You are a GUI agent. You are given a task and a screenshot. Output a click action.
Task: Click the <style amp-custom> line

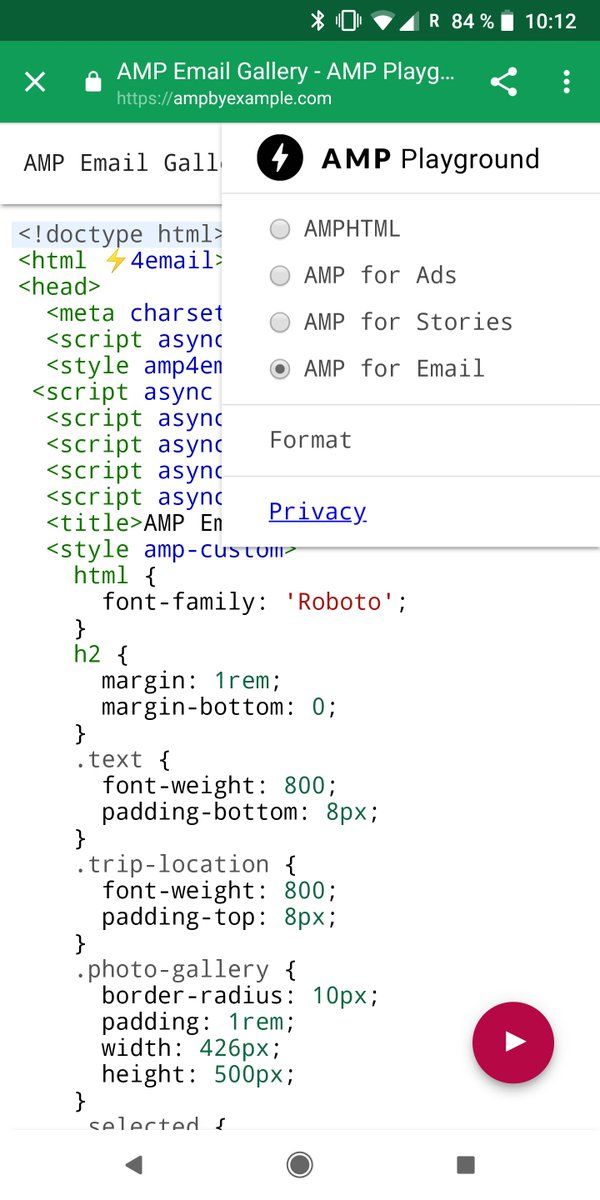[172, 549]
